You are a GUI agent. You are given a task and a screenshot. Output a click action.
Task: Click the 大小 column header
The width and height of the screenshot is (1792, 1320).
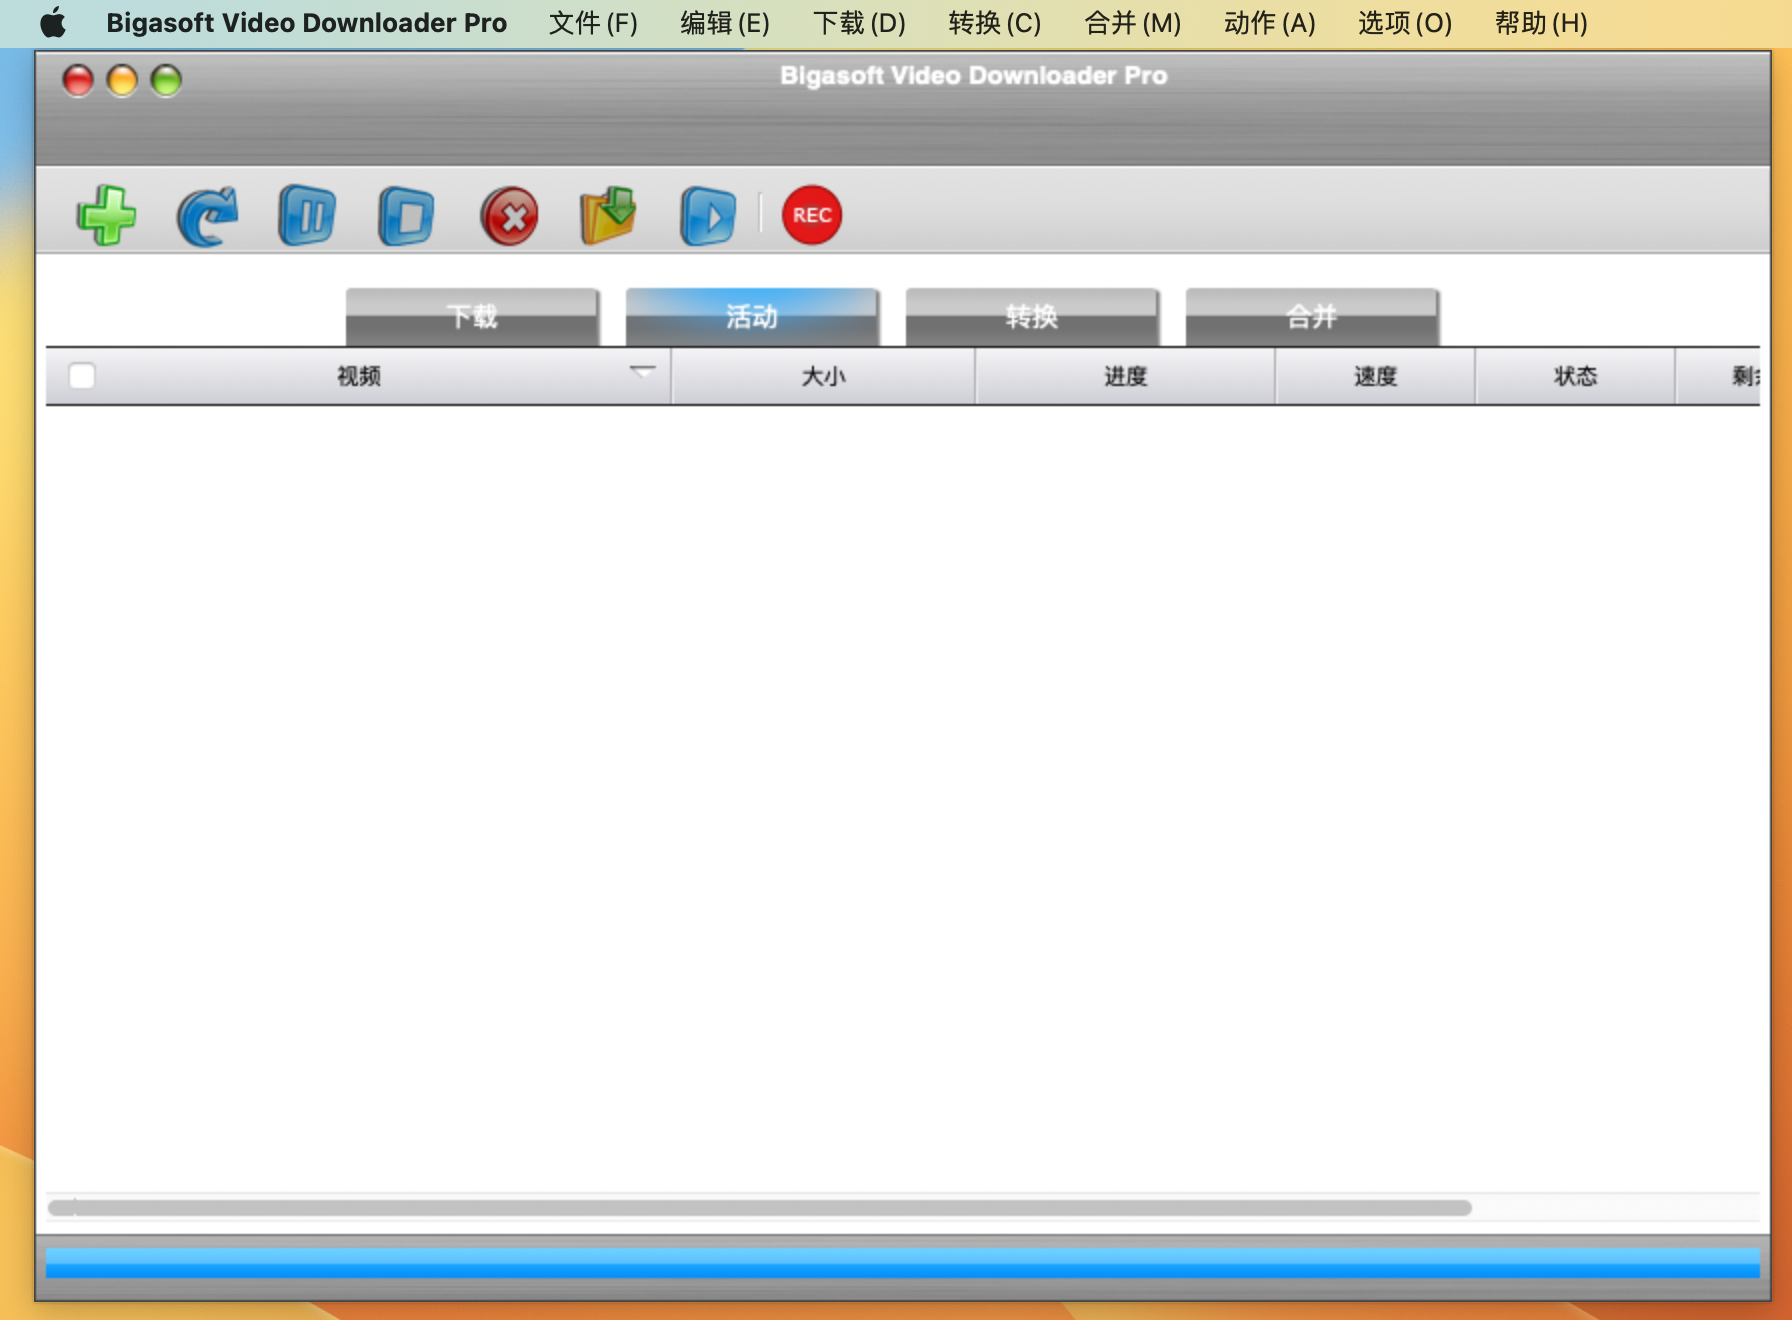[x=823, y=377]
